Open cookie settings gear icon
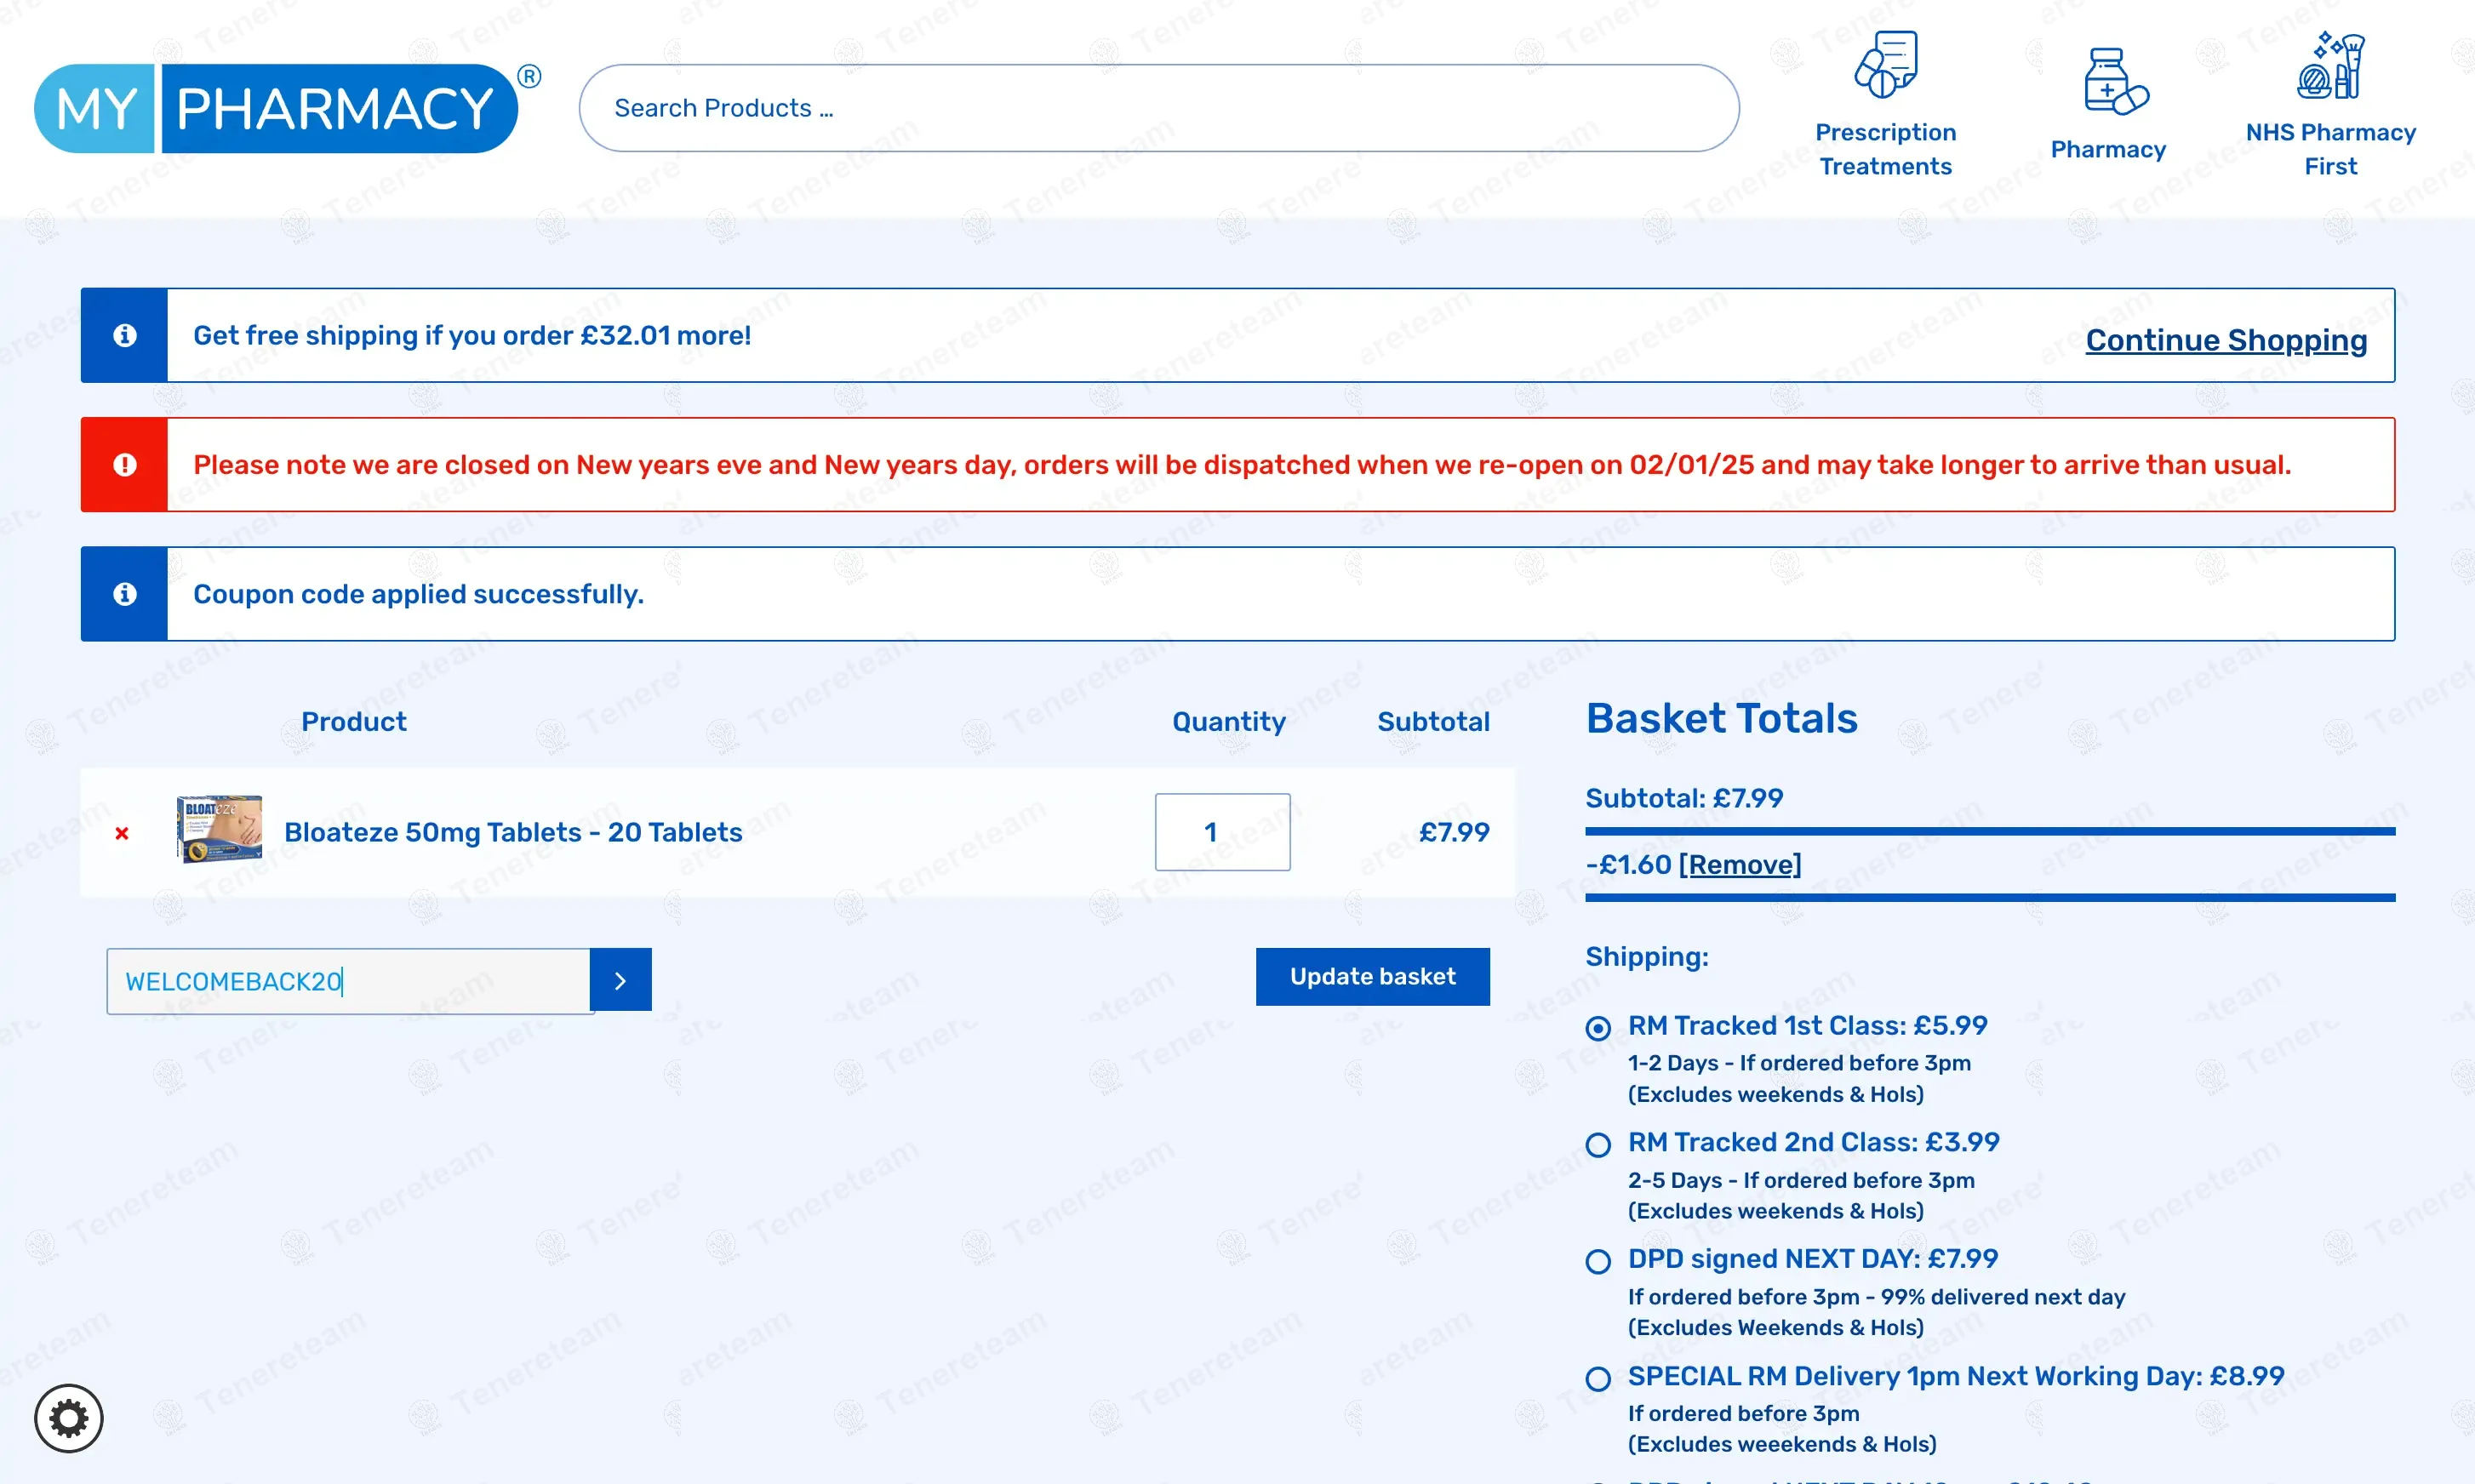2475x1484 pixels. 69,1417
